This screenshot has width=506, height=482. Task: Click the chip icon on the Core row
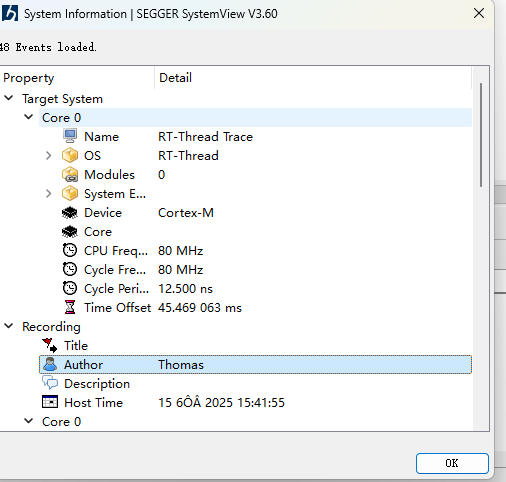coord(70,231)
